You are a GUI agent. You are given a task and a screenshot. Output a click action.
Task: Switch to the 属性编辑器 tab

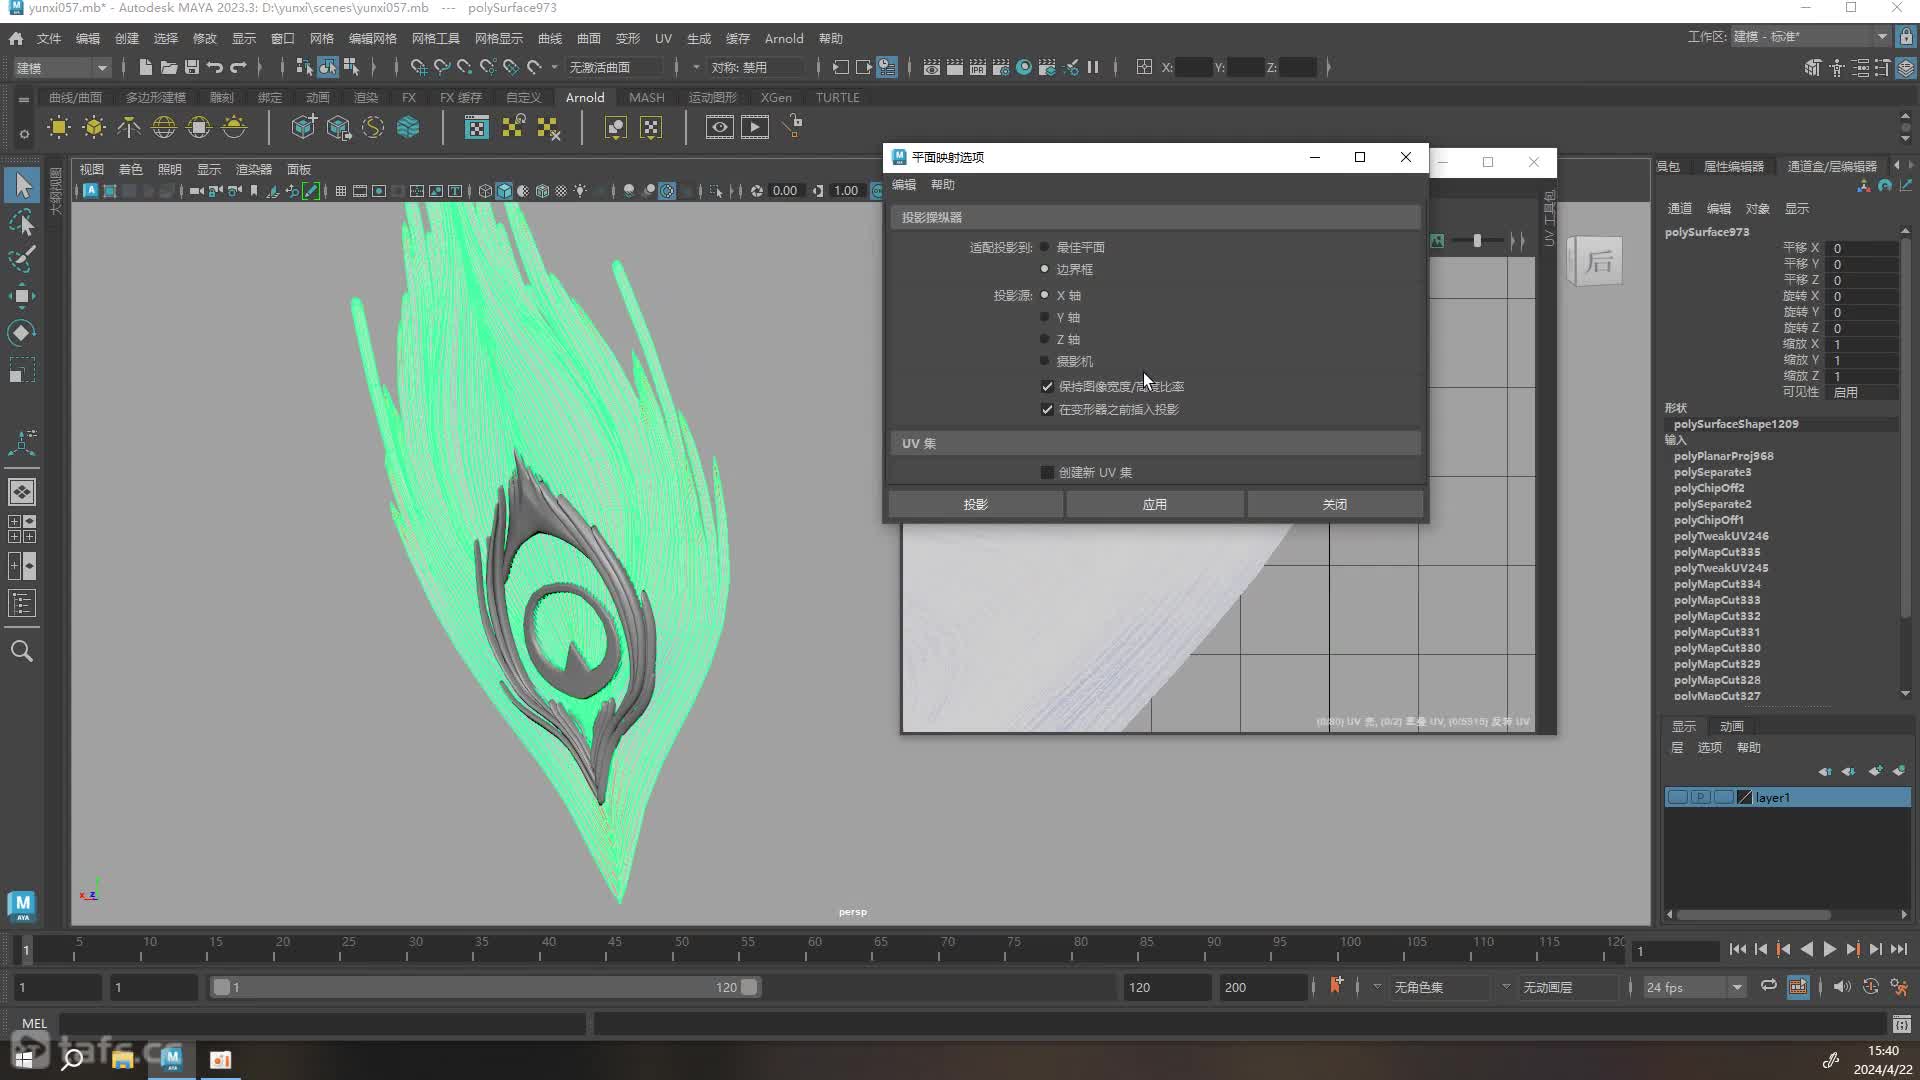(x=1734, y=166)
